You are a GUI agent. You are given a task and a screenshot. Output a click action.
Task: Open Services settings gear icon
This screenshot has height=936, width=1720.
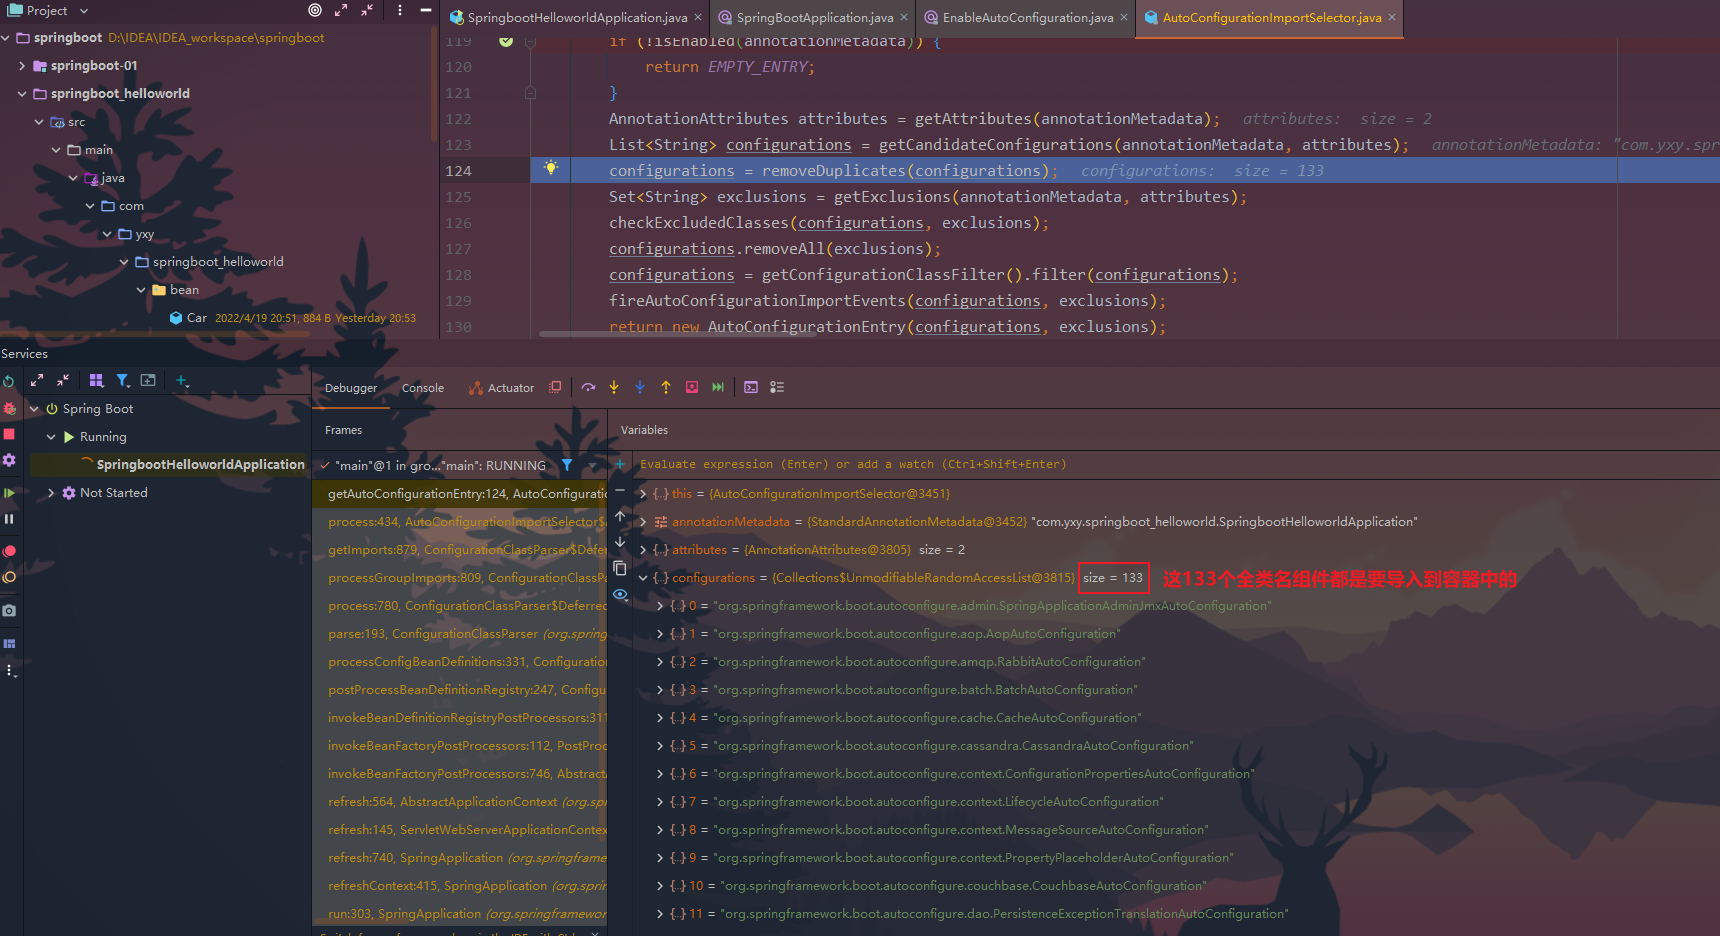[x=9, y=460]
